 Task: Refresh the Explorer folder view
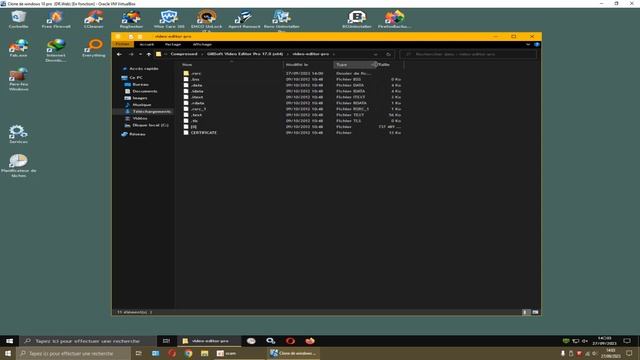(x=389, y=54)
